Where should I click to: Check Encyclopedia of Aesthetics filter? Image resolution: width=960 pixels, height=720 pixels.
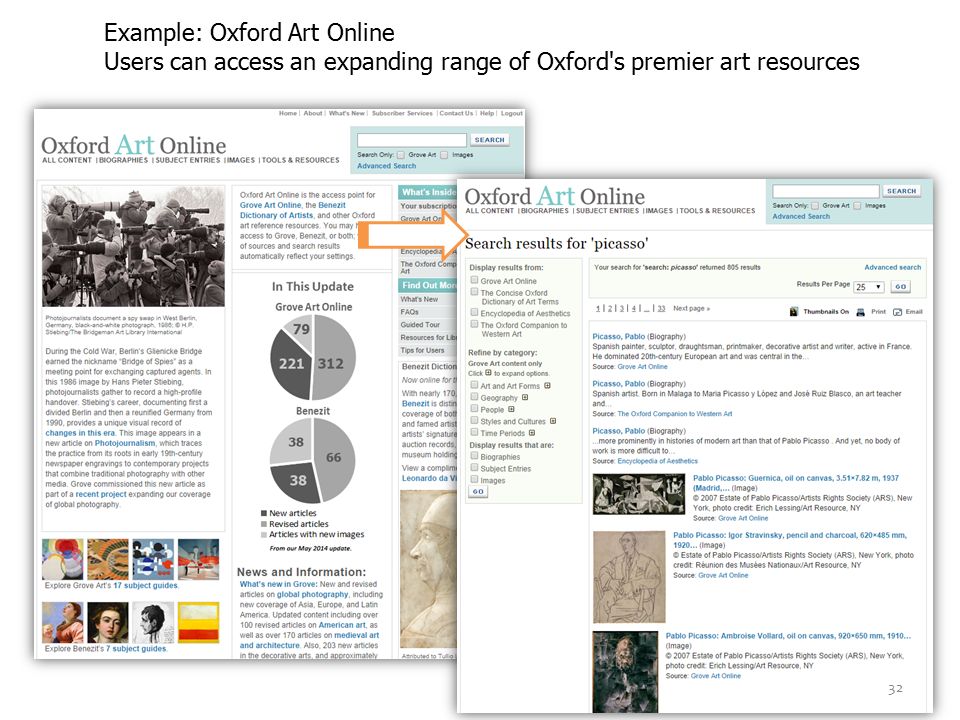474,312
